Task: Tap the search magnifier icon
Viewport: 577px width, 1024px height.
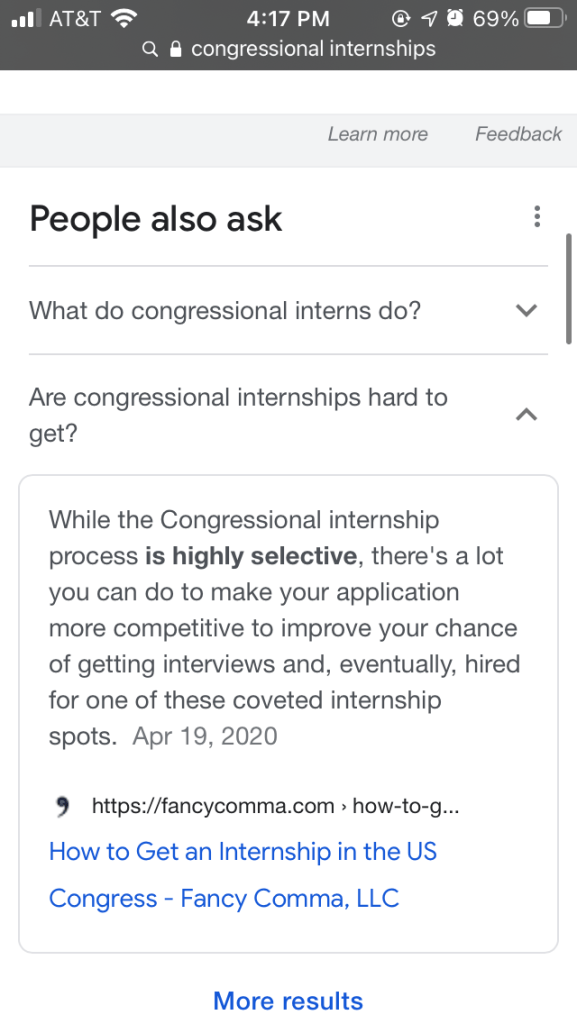Action: [149, 48]
